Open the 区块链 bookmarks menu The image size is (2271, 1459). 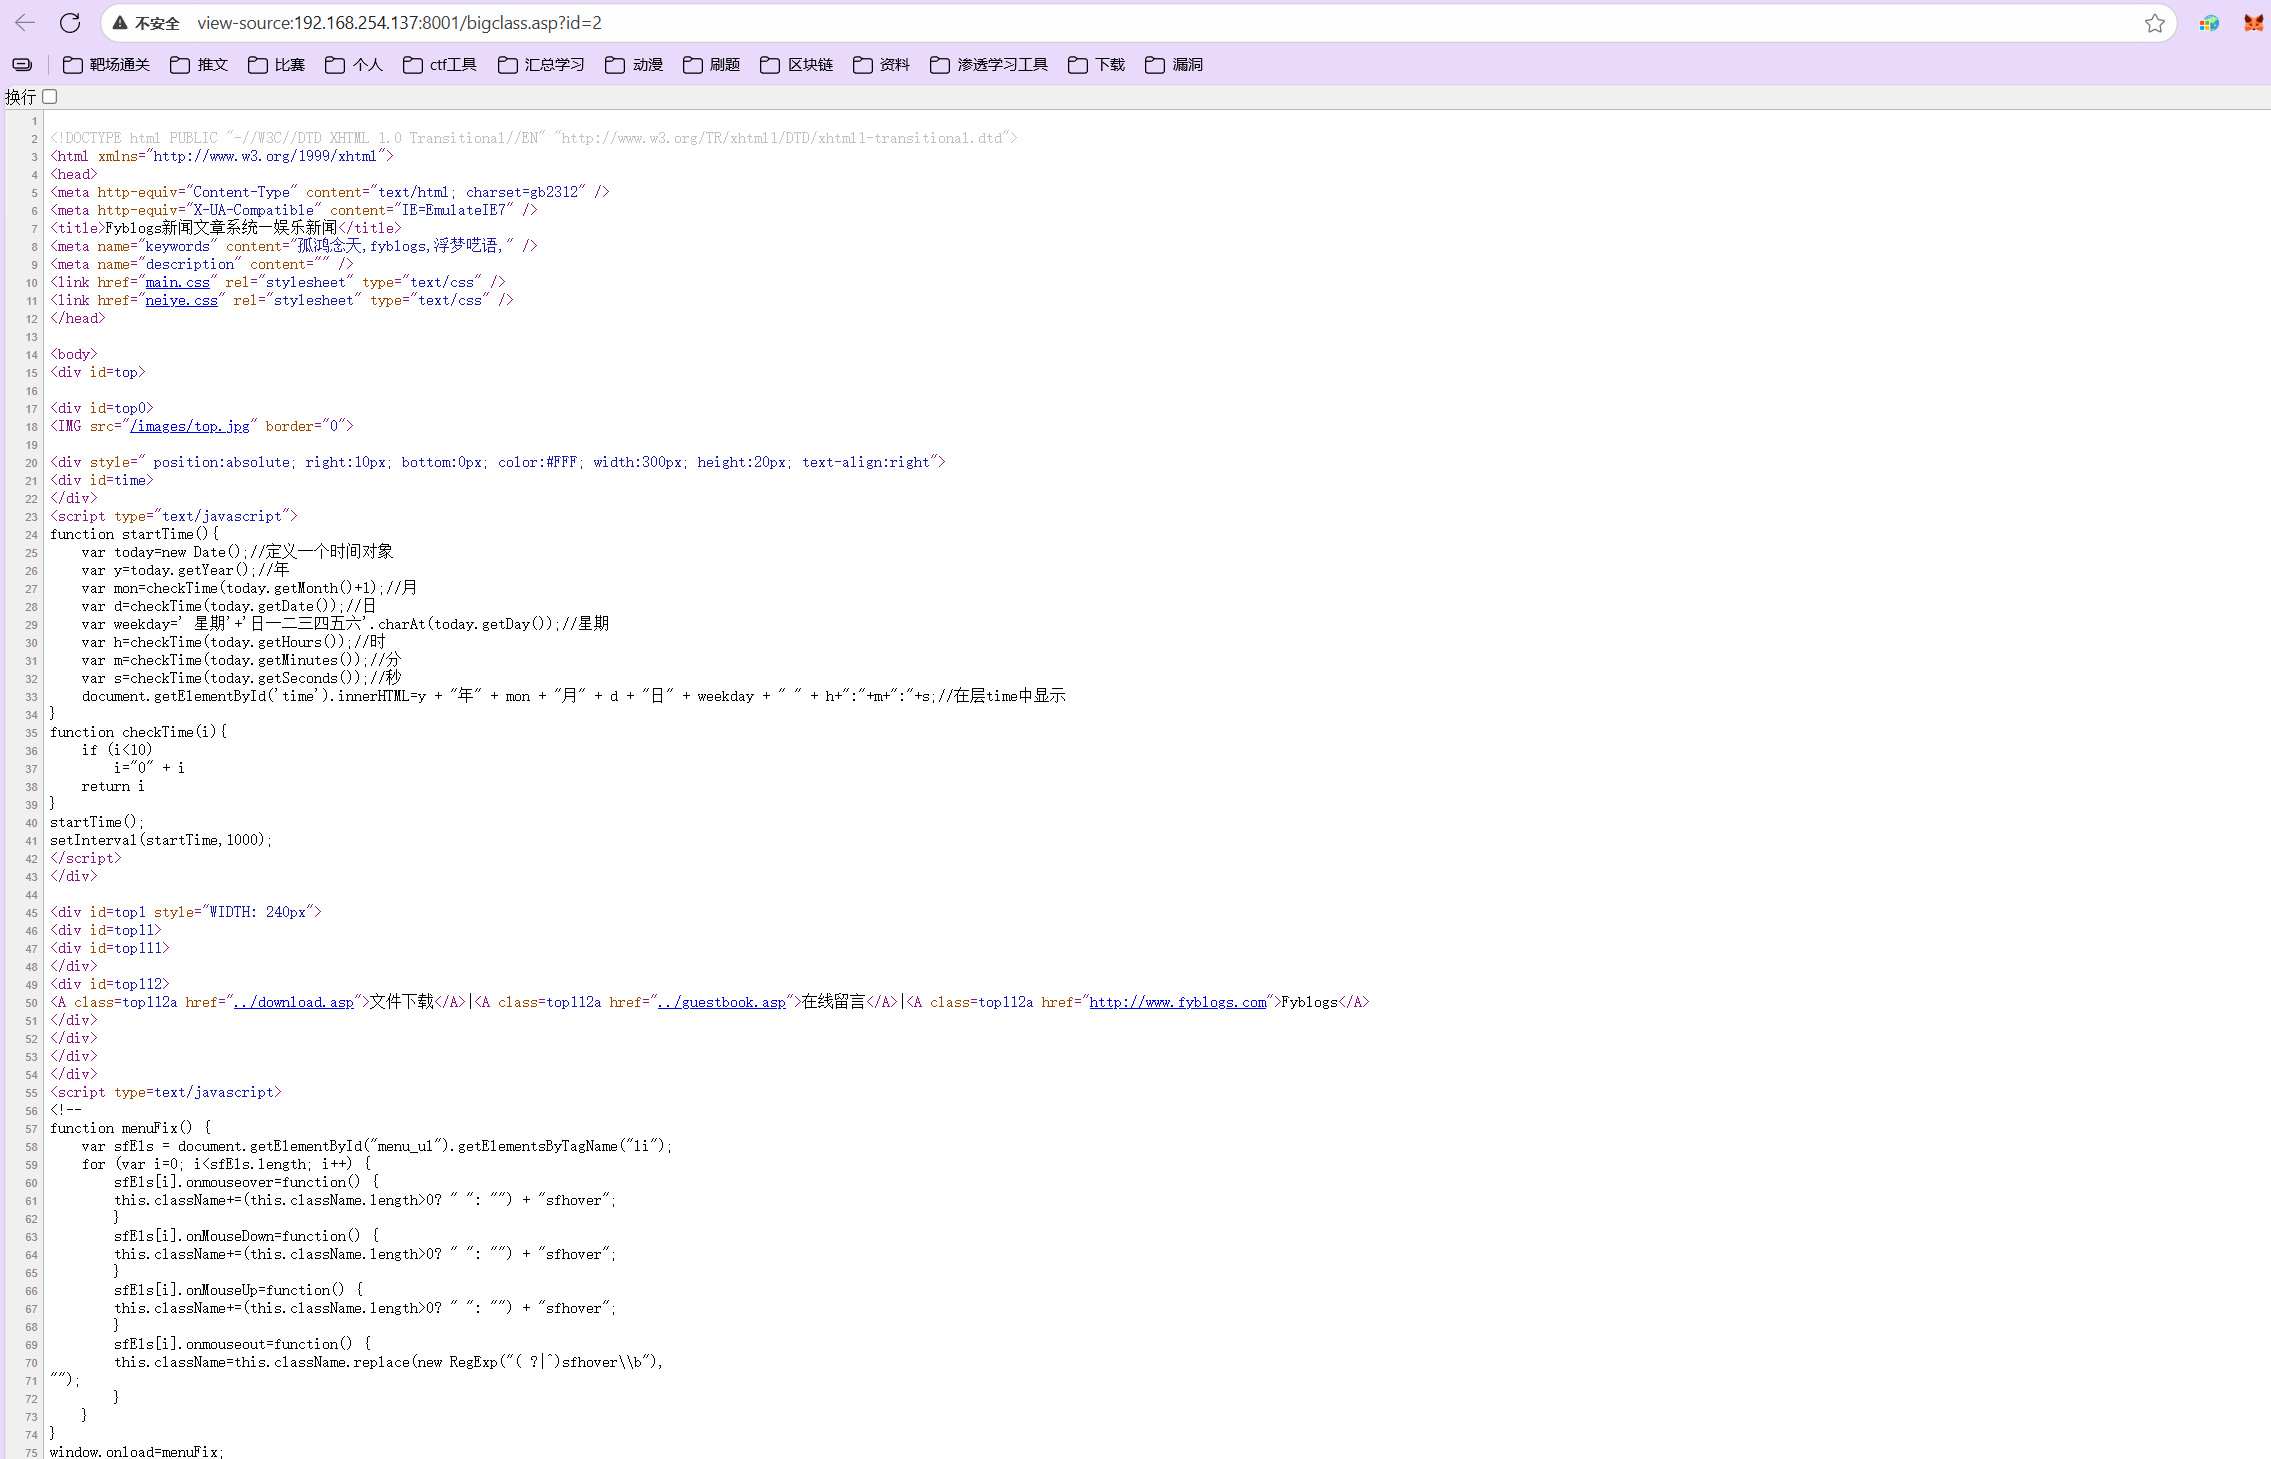click(797, 65)
